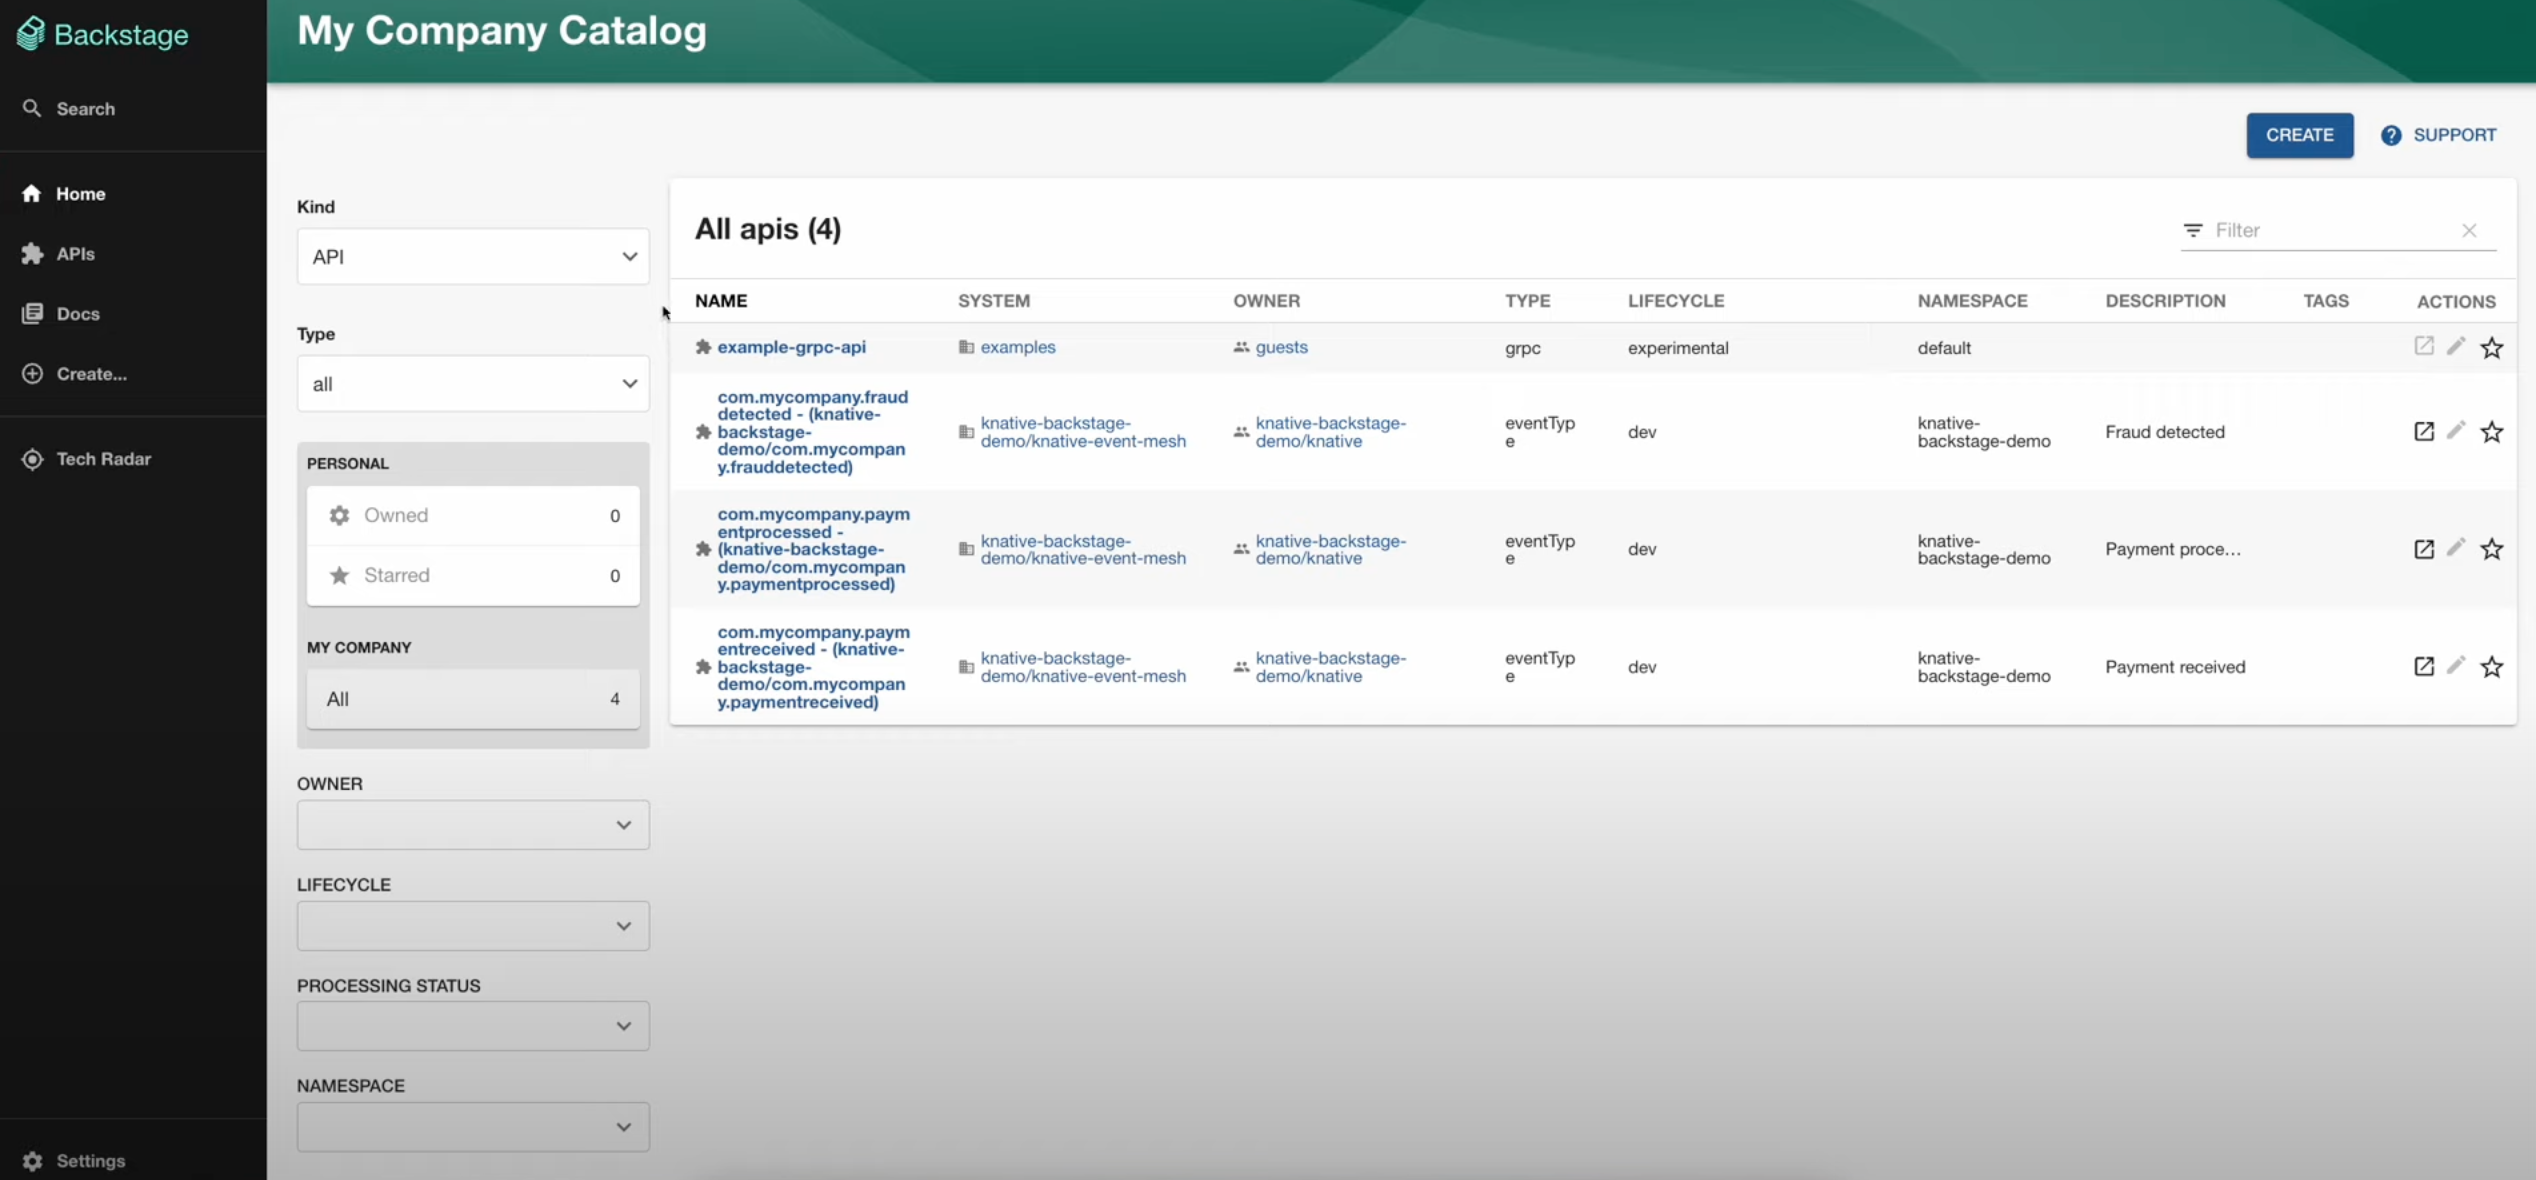Click the Backstage logo
The image size is (2536, 1180).
click(x=103, y=34)
